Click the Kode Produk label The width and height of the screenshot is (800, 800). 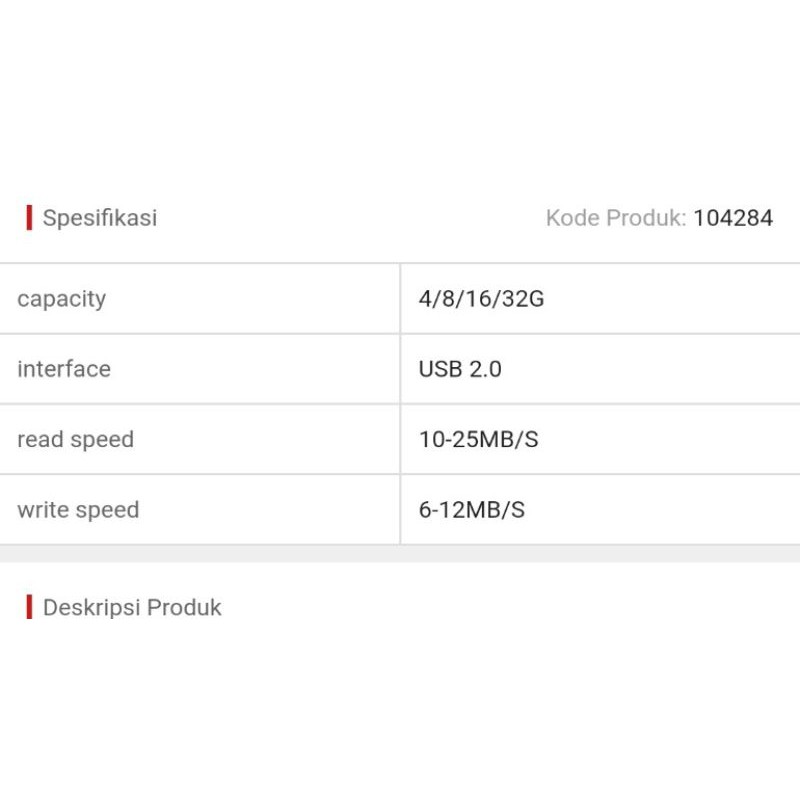pos(615,218)
